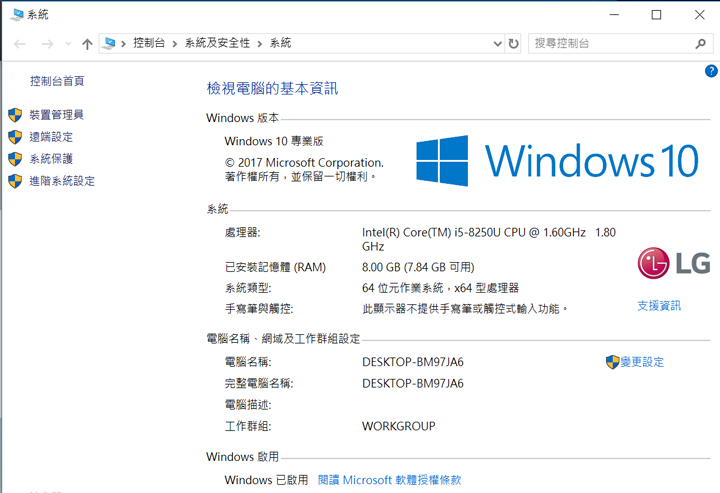Select the heading 檢視電腦的基本資訊
Viewport: 720px width, 493px height.
(x=272, y=88)
